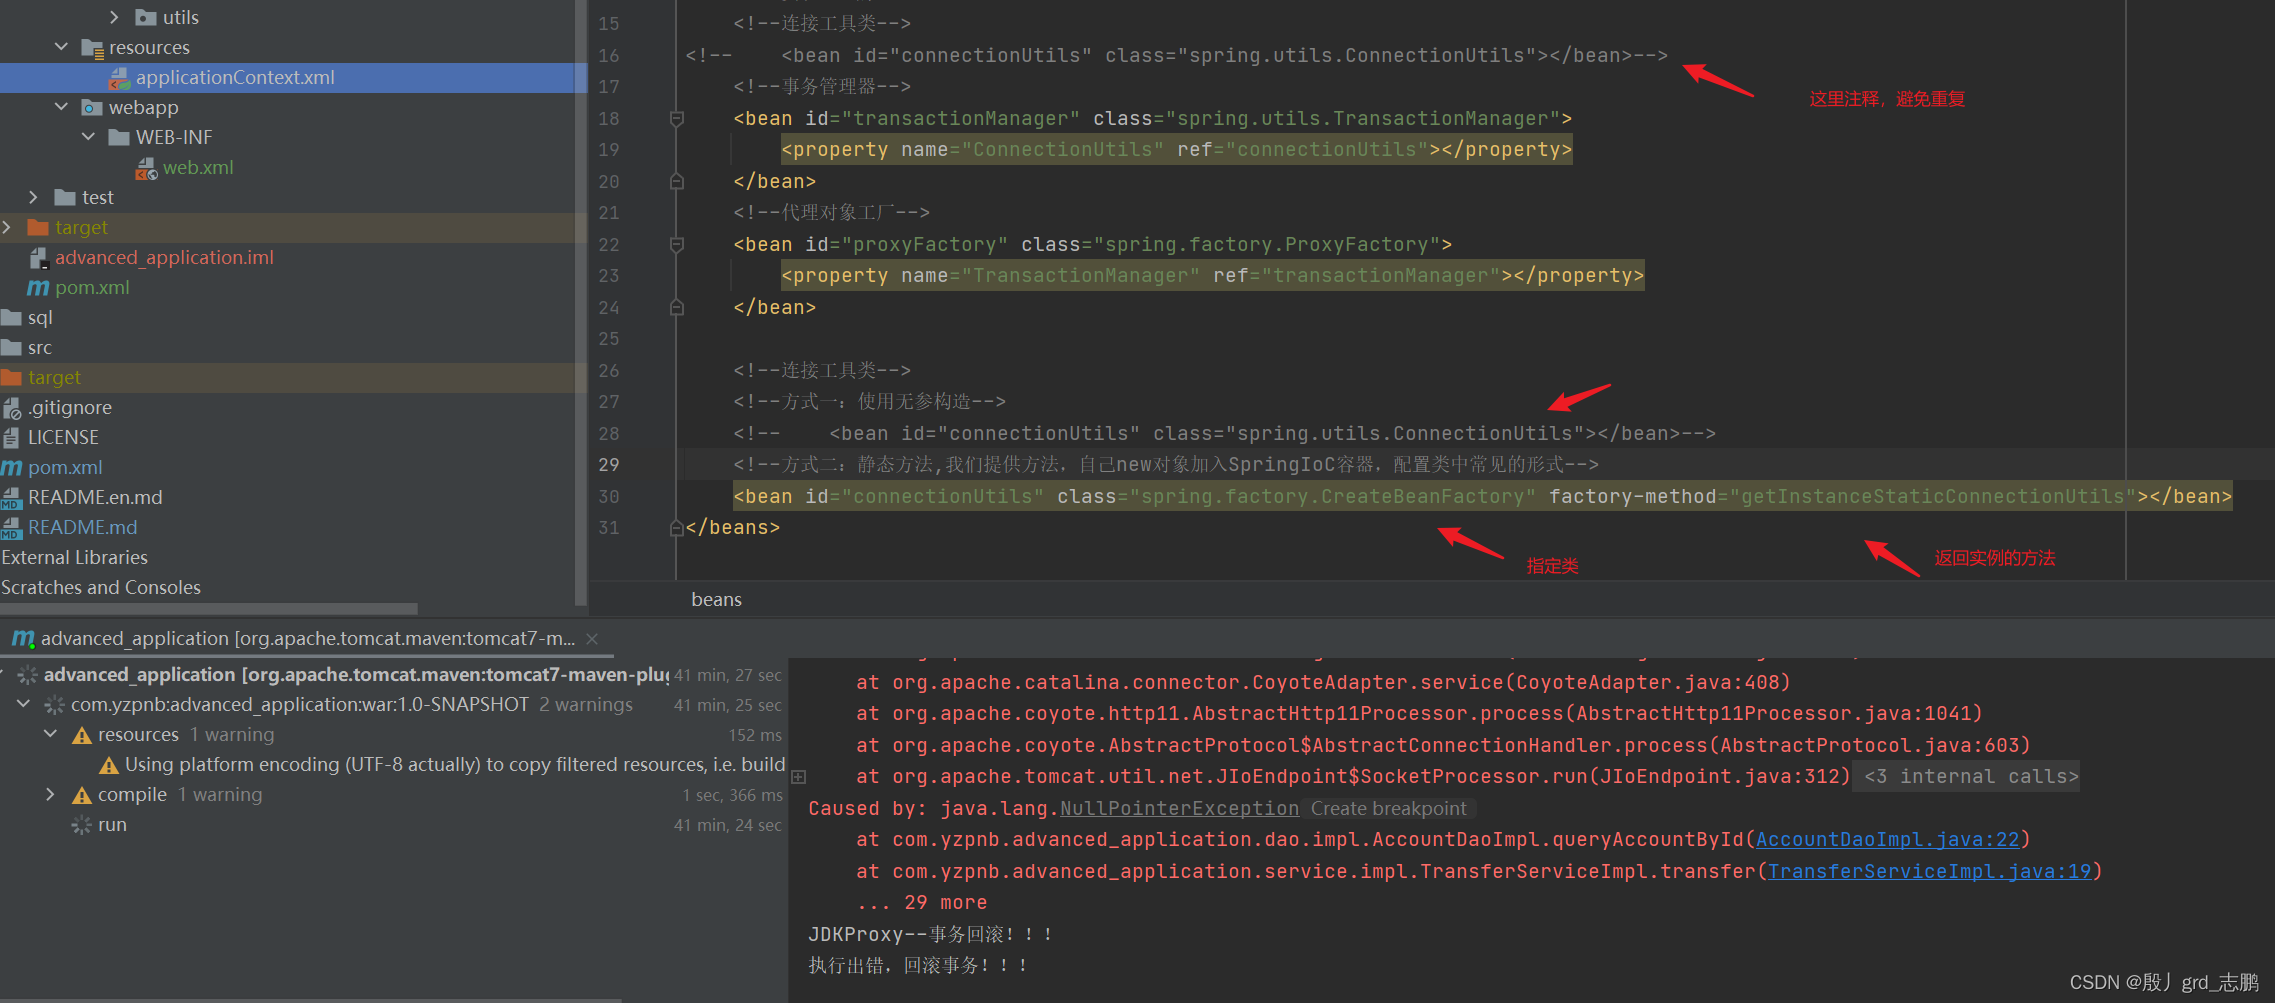Click the Maven icon of root pom.xml

[12, 468]
